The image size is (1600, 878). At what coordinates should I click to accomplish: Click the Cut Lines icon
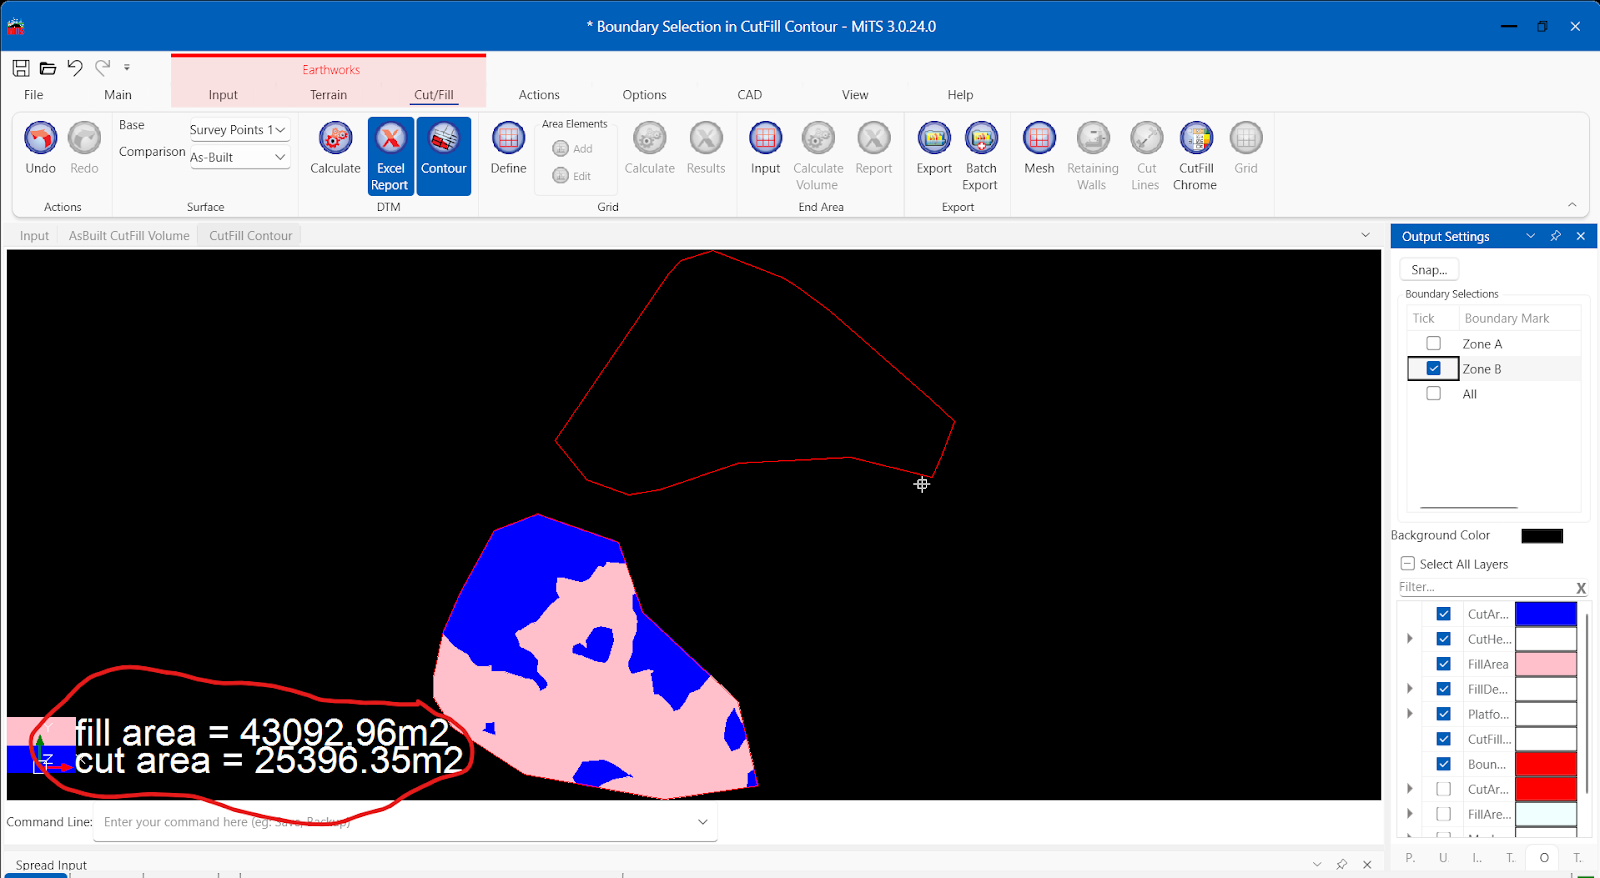1147,138
